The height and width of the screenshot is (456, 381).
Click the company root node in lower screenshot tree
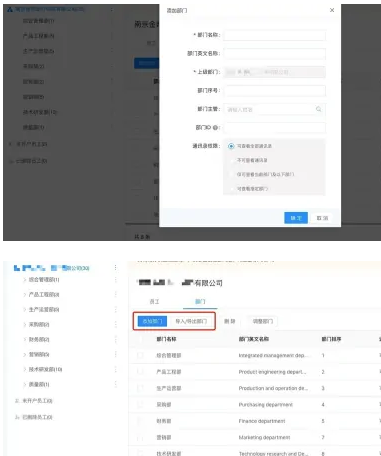click(x=52, y=268)
